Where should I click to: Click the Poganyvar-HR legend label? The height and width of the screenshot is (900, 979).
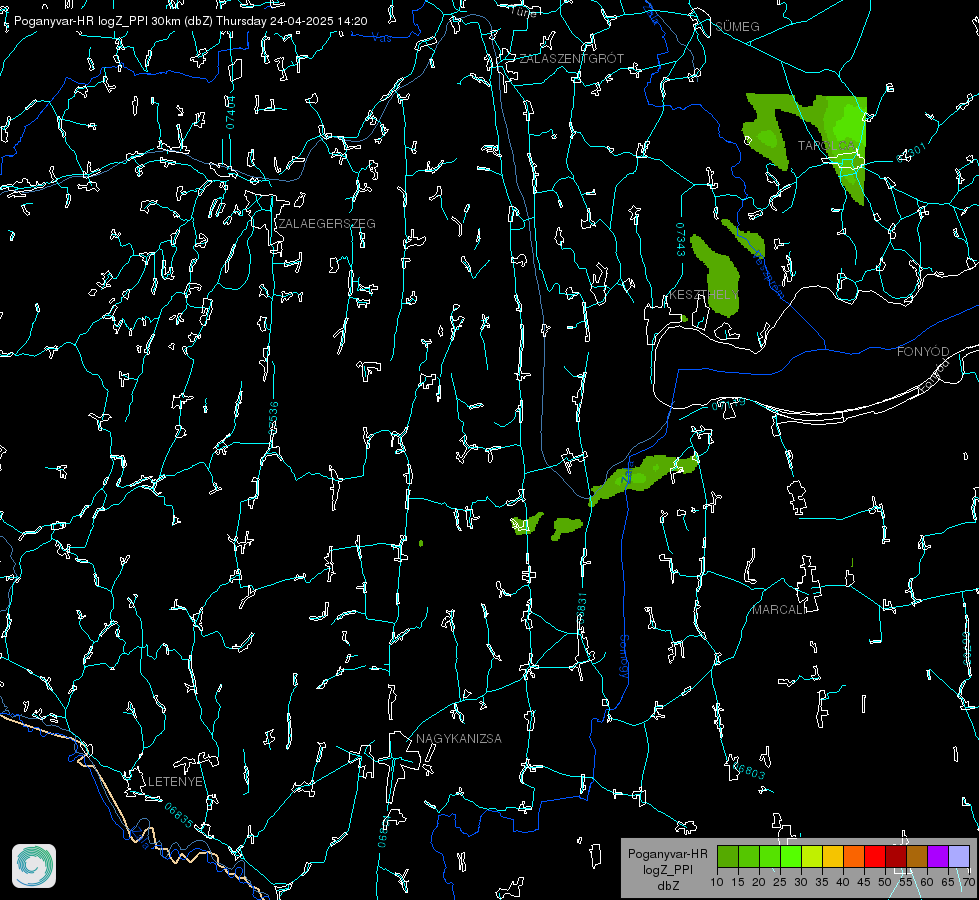click(667, 853)
